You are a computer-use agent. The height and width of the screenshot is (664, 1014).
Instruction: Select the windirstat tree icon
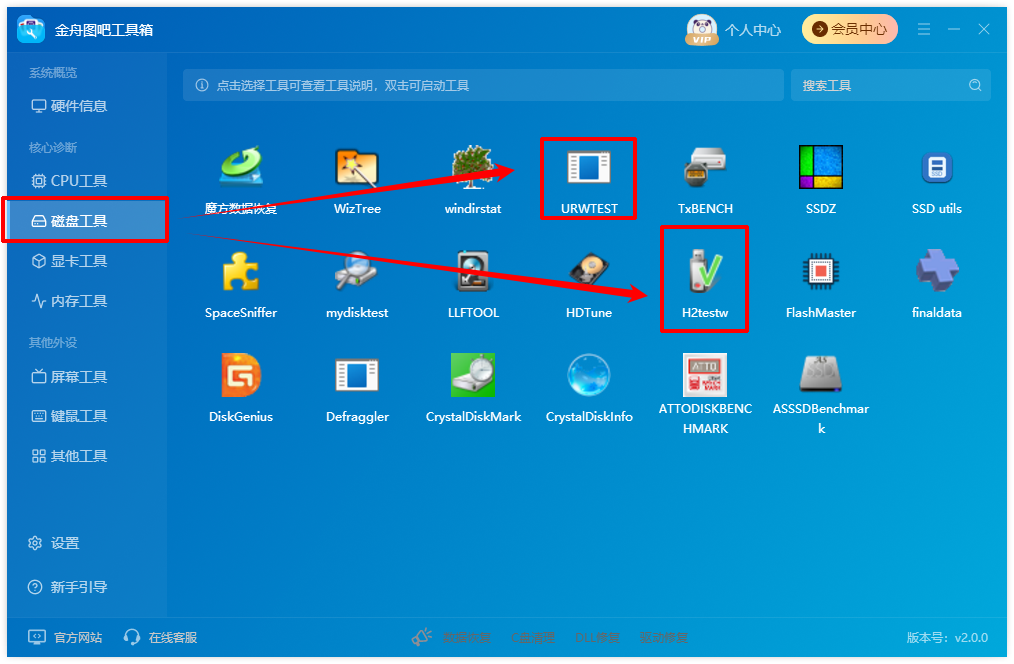(473, 167)
